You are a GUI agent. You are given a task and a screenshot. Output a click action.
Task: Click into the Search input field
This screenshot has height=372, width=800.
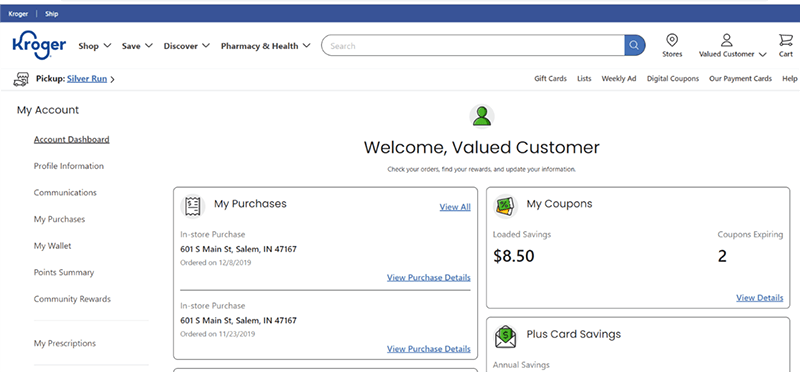473,45
